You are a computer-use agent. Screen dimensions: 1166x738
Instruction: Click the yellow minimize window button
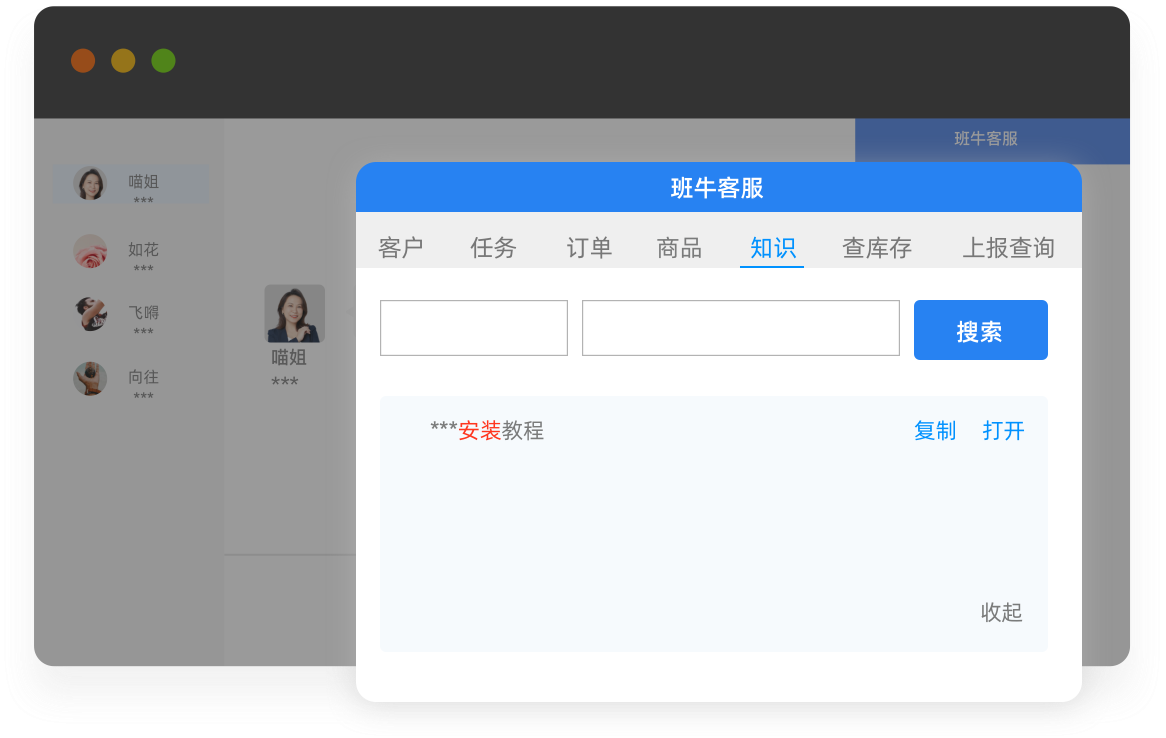pos(123,60)
